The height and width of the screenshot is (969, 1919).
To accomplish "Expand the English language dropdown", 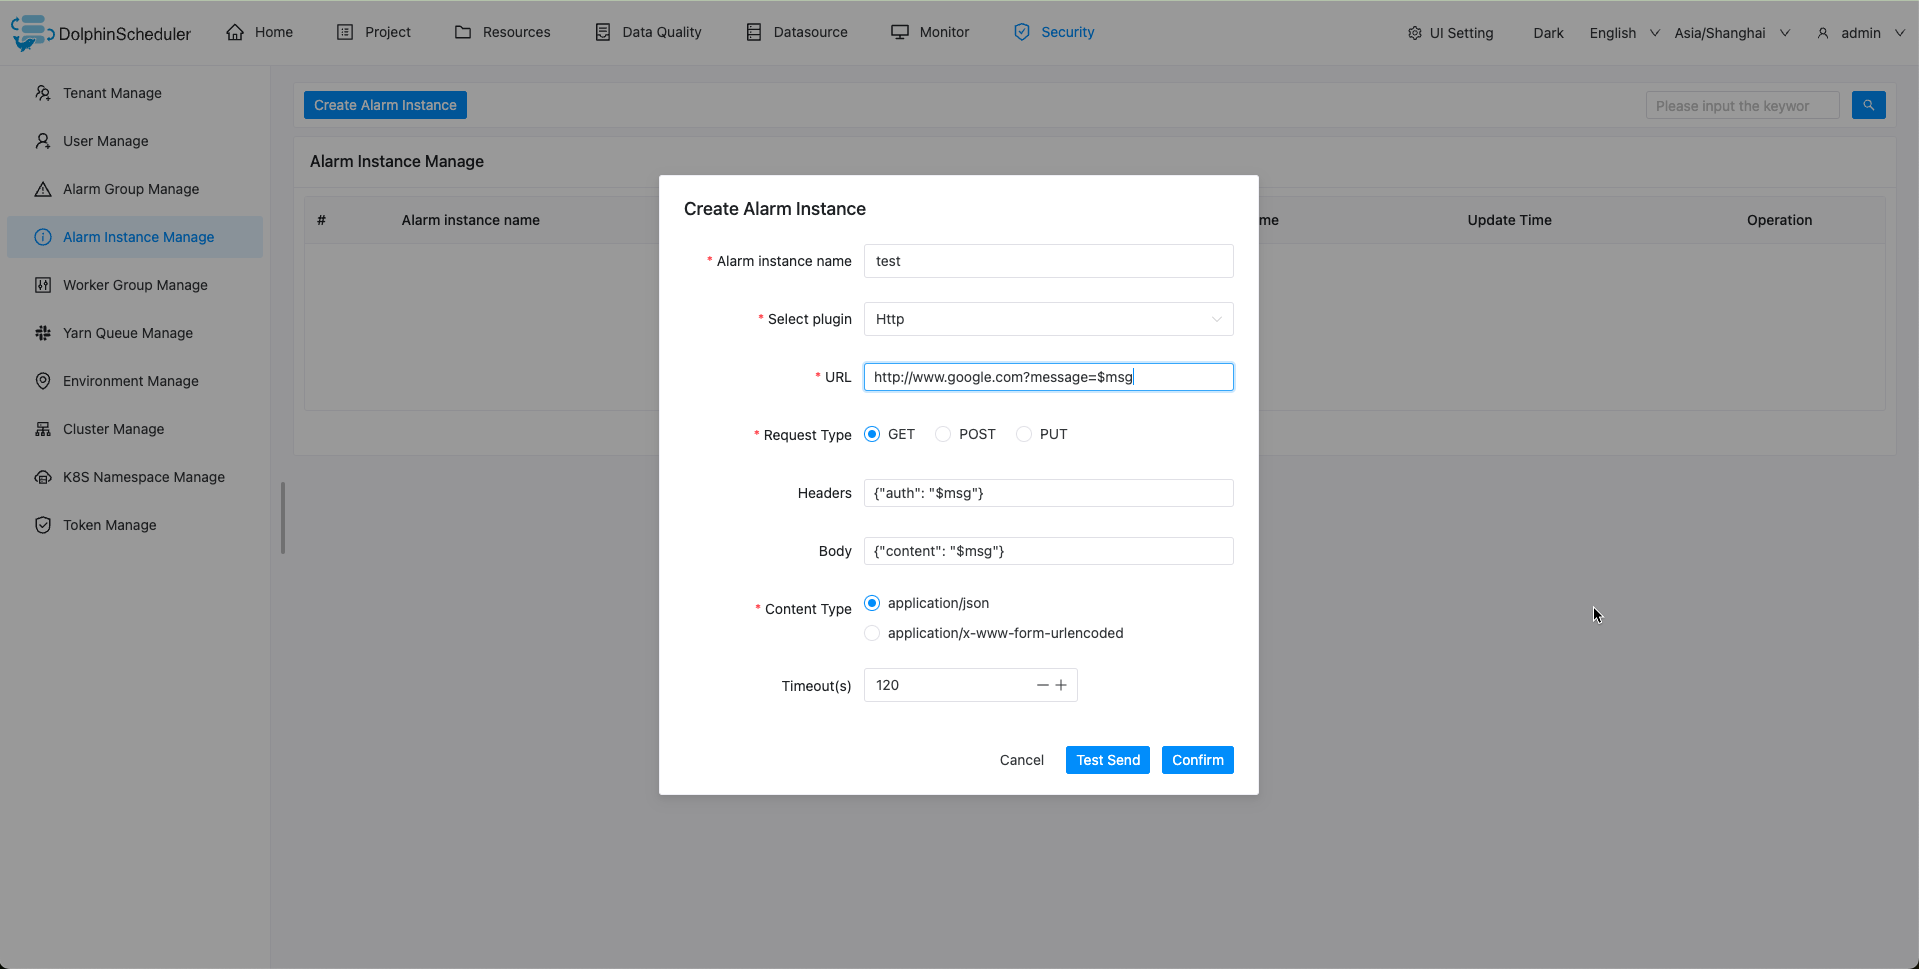I will pos(1624,33).
